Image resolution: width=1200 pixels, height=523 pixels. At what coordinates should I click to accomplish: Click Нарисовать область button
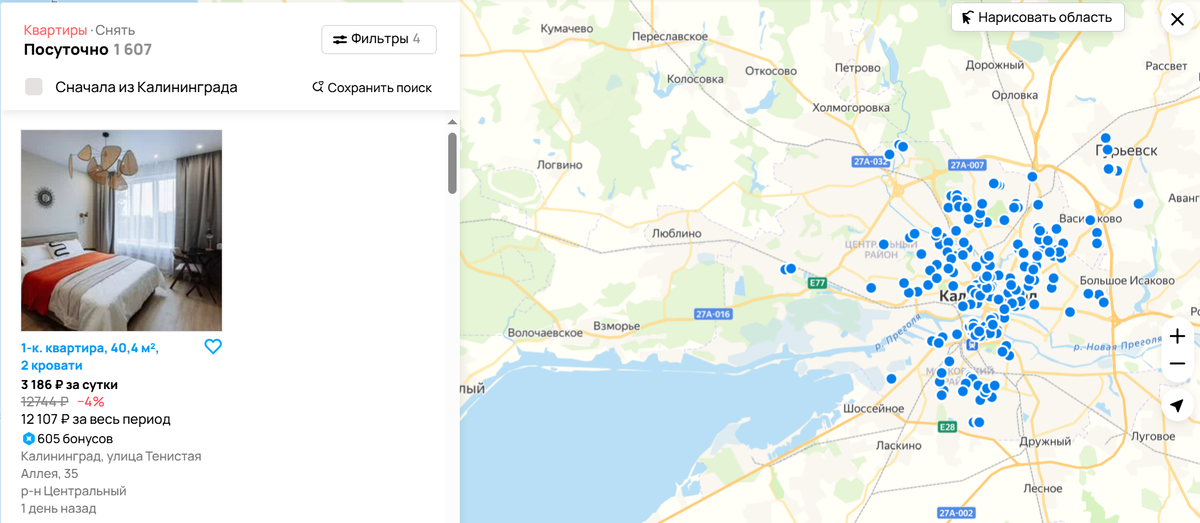point(1038,17)
